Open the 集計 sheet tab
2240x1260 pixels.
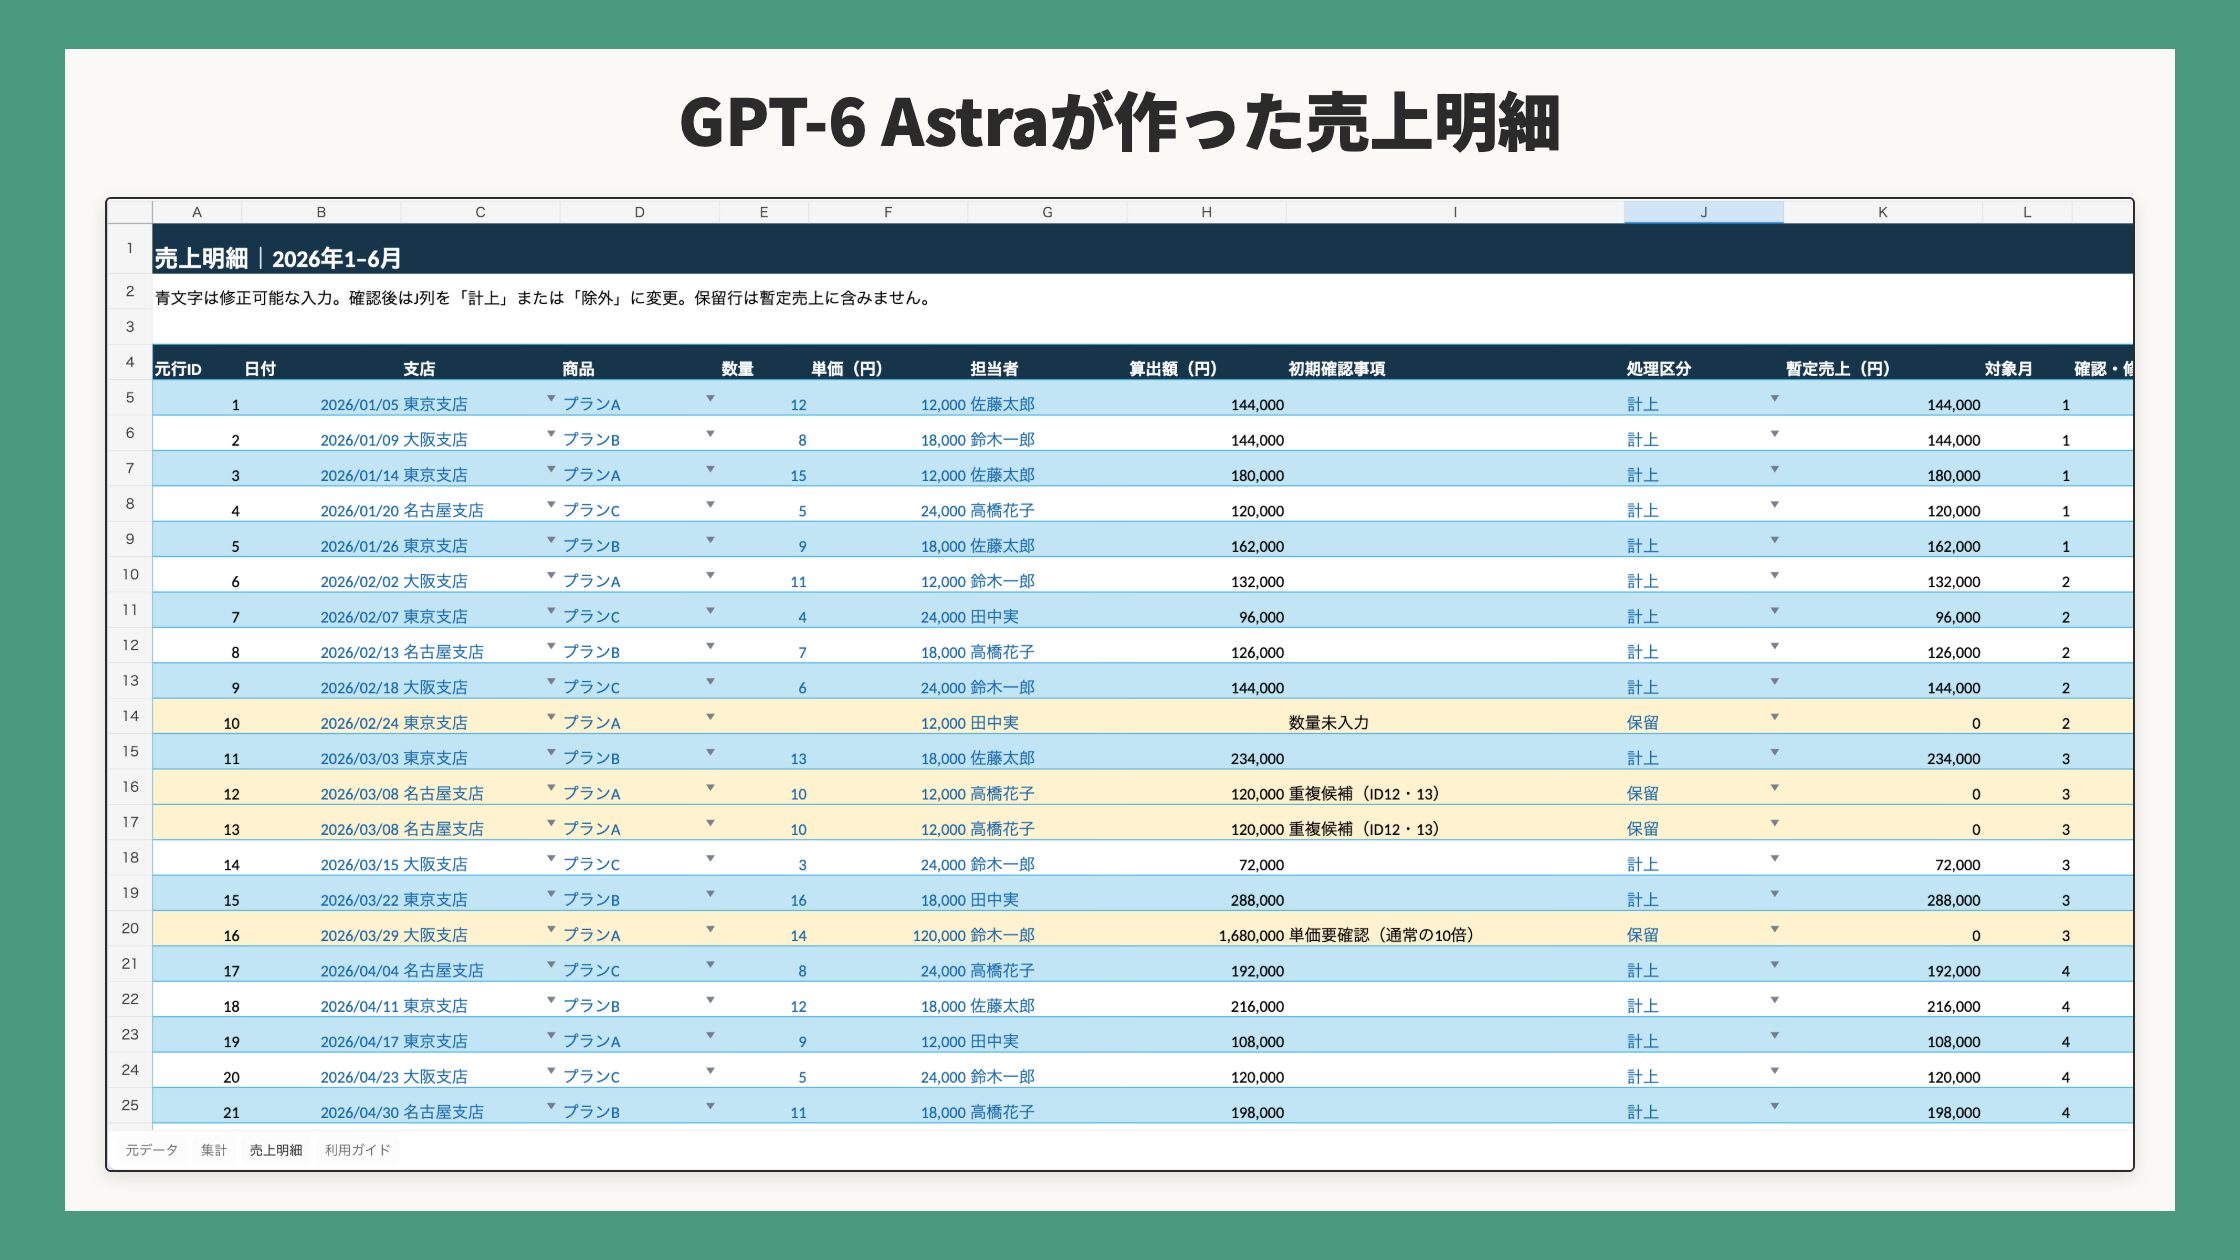214,1150
